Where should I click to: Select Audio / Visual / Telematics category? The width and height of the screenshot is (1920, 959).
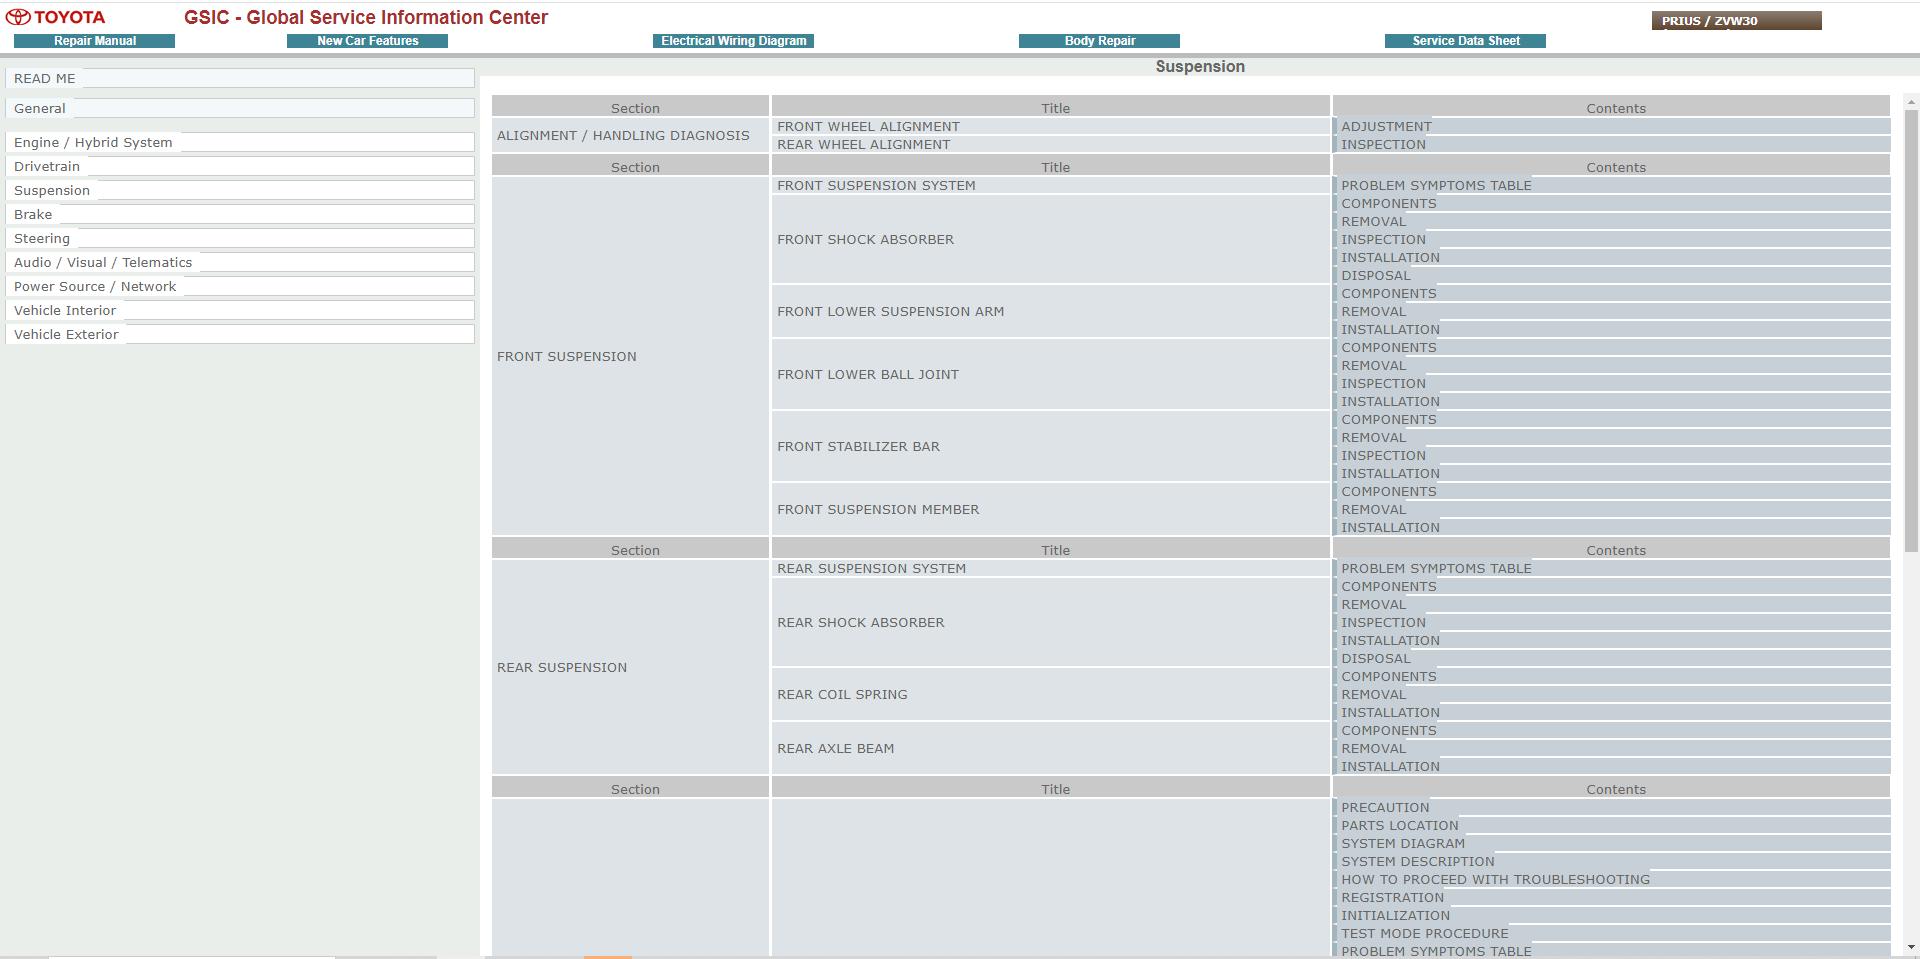(240, 262)
